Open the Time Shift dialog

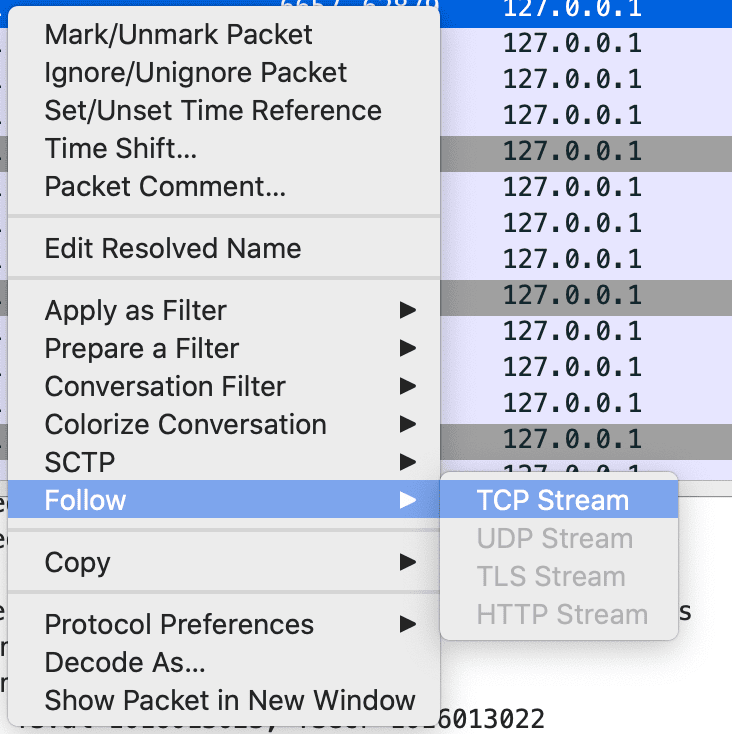[121, 148]
